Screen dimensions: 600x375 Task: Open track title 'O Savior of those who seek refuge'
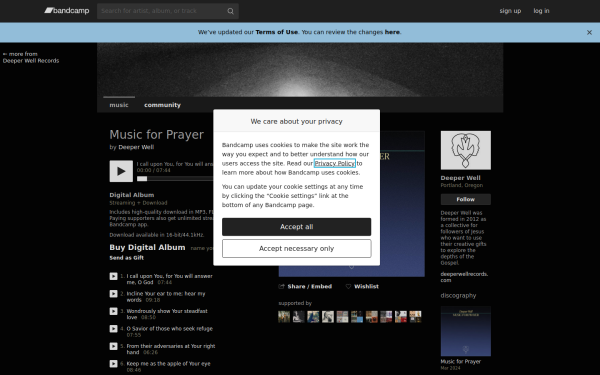coord(170,329)
